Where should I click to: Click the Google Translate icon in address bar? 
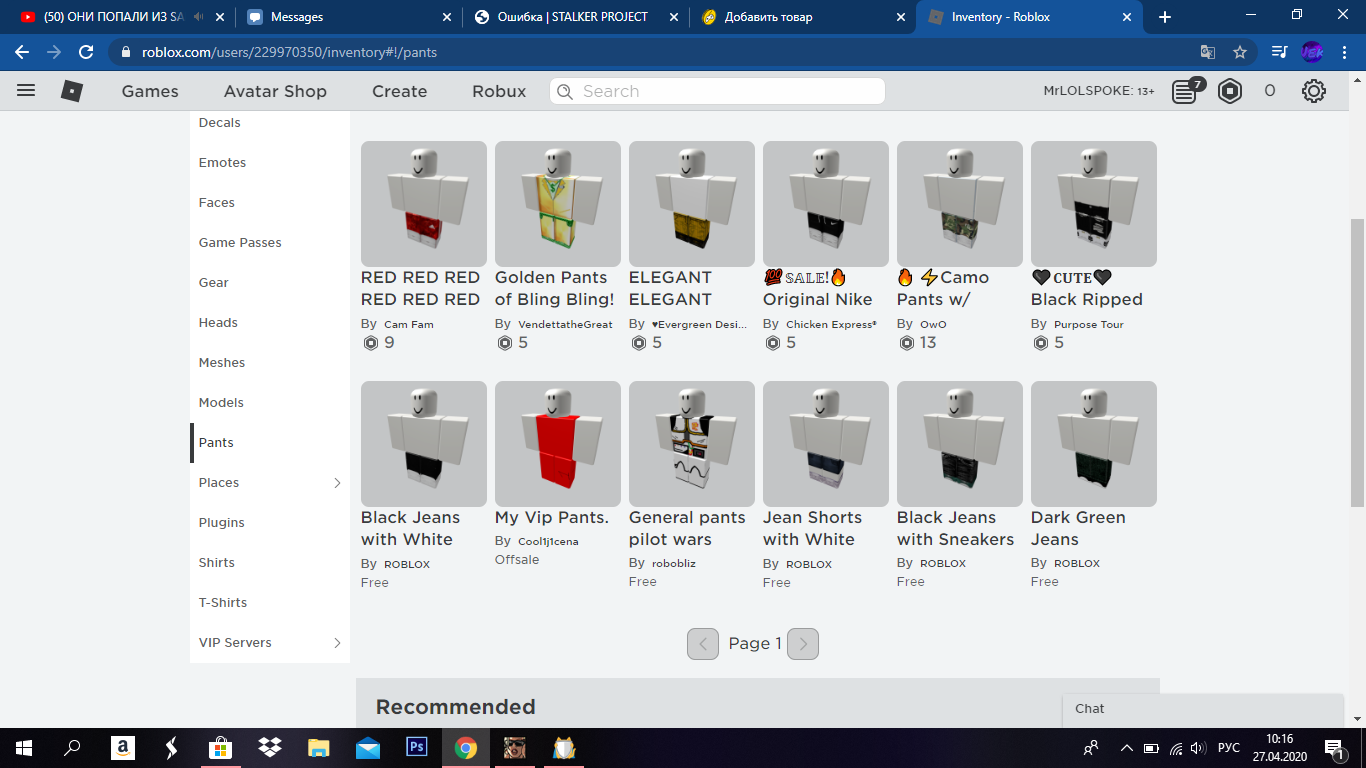coord(1208,52)
